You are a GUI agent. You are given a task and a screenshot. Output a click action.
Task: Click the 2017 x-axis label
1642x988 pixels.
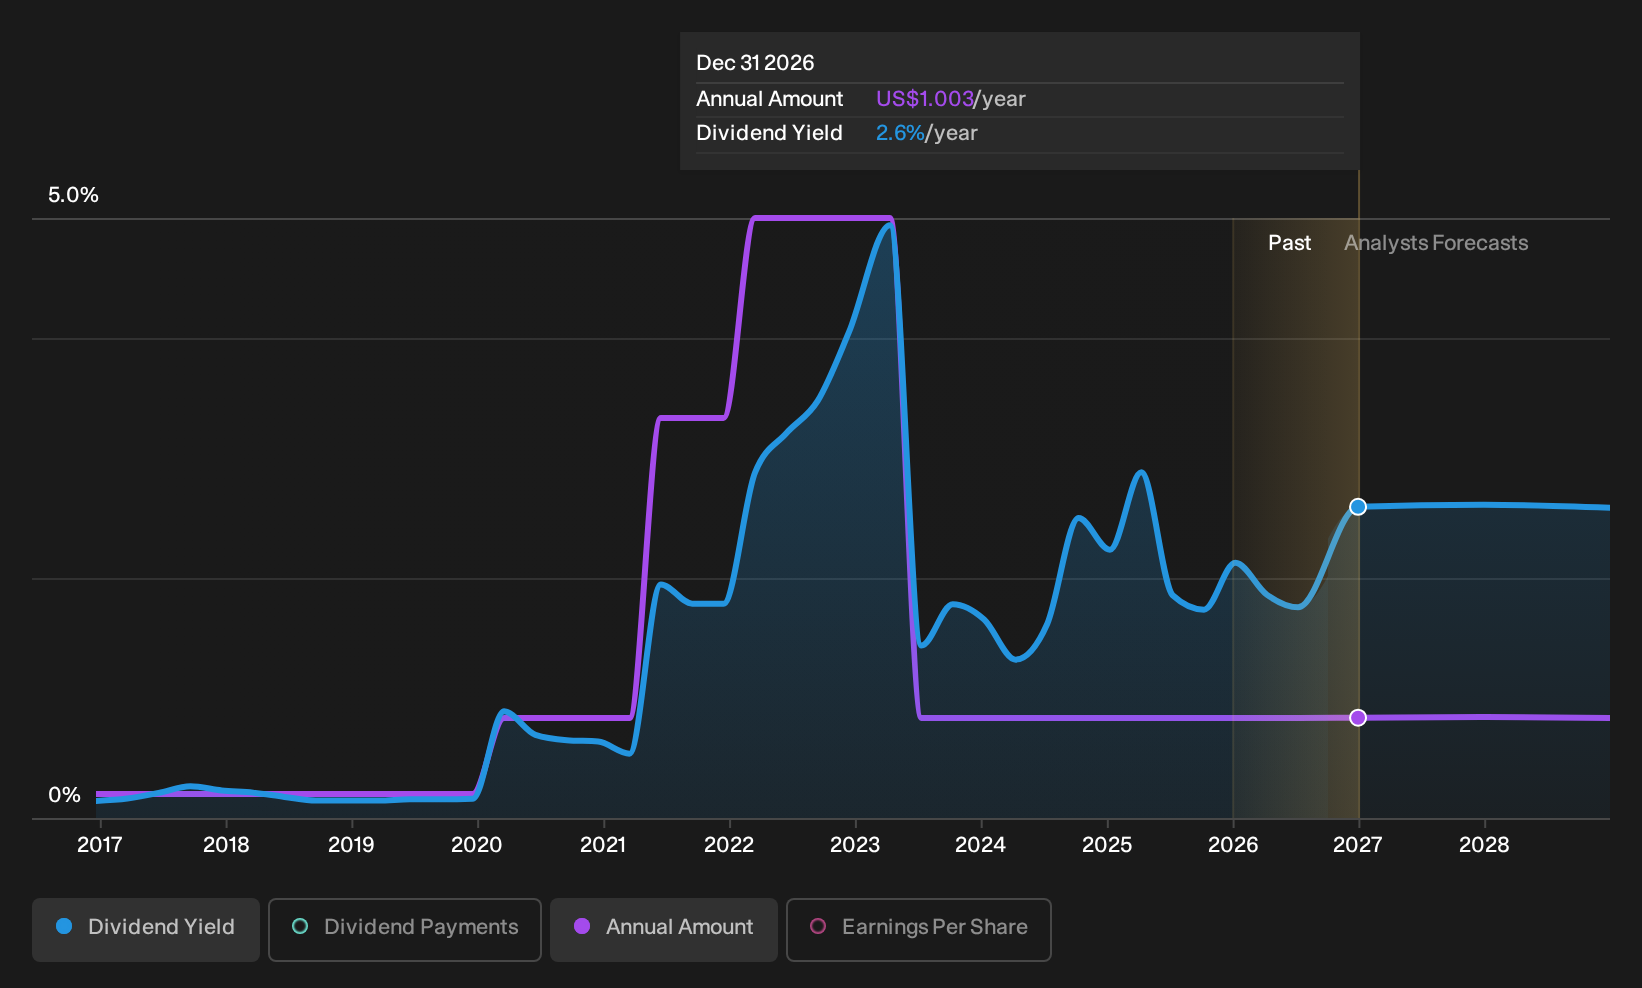tap(100, 845)
